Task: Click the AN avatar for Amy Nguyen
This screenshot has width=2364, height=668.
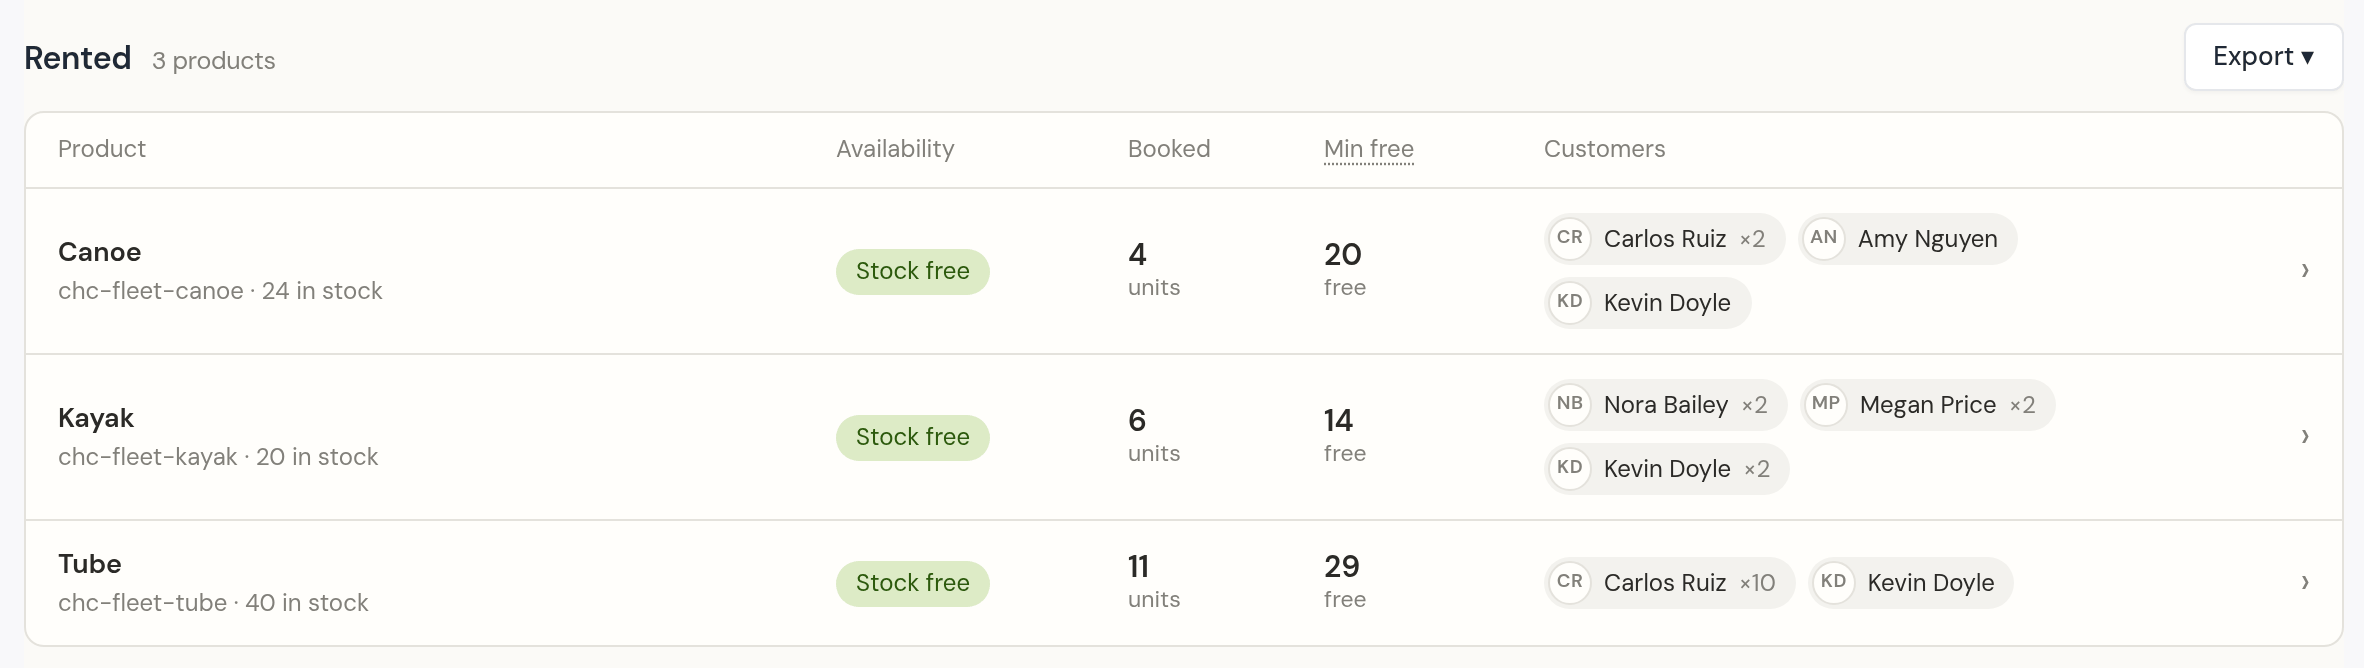Action: point(1824,238)
